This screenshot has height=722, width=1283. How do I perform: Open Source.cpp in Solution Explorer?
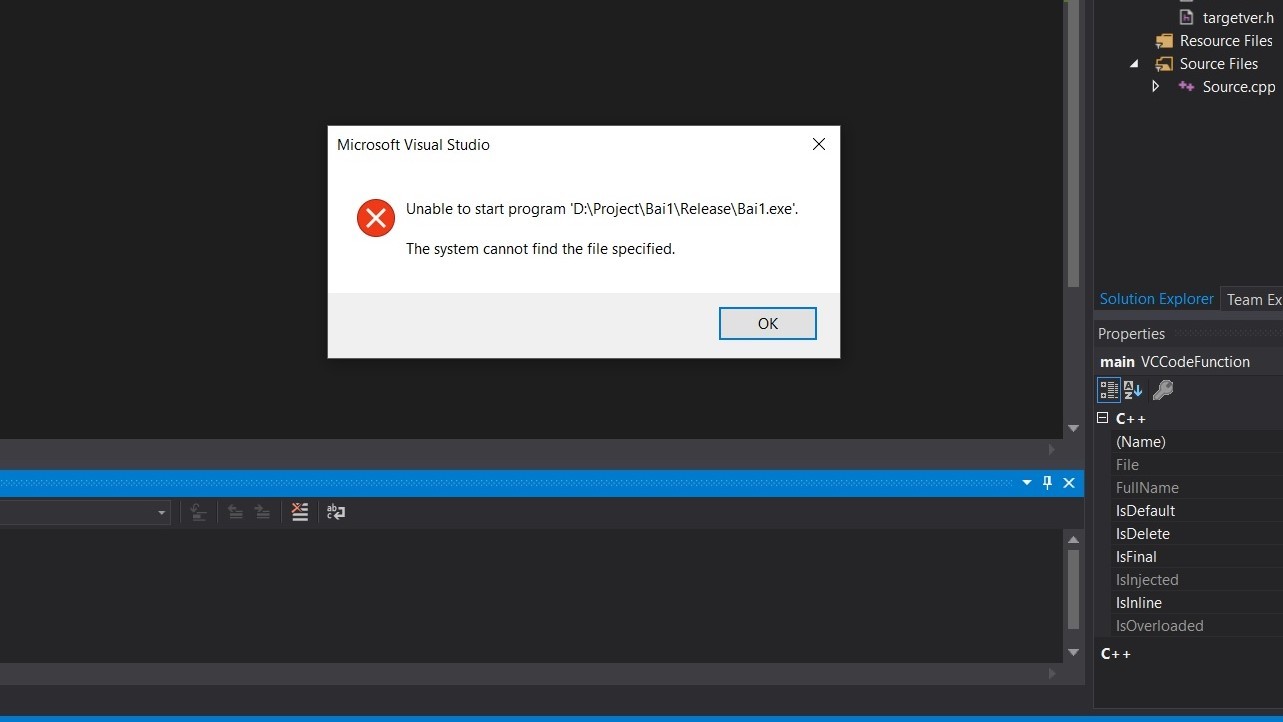1239,86
